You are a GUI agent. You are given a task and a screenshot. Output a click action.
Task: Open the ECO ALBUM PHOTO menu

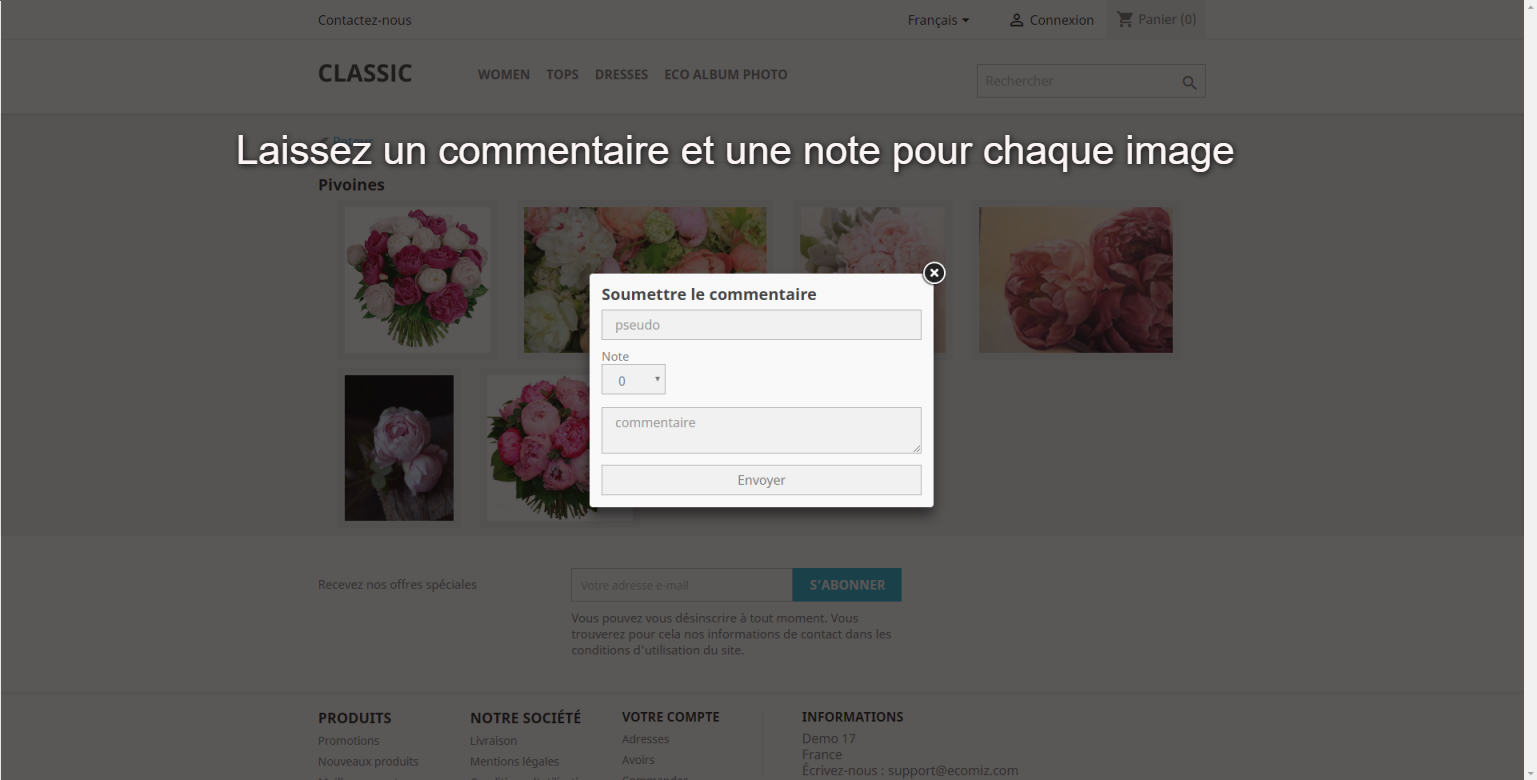click(x=726, y=74)
